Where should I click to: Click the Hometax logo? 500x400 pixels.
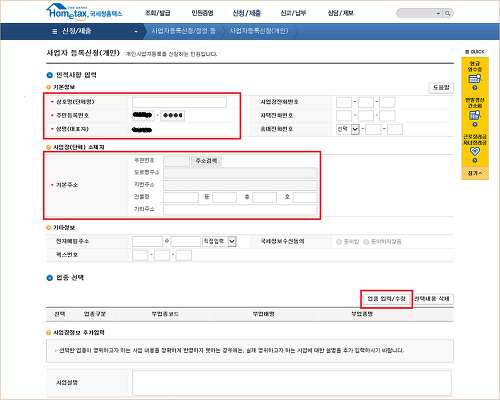[84, 11]
